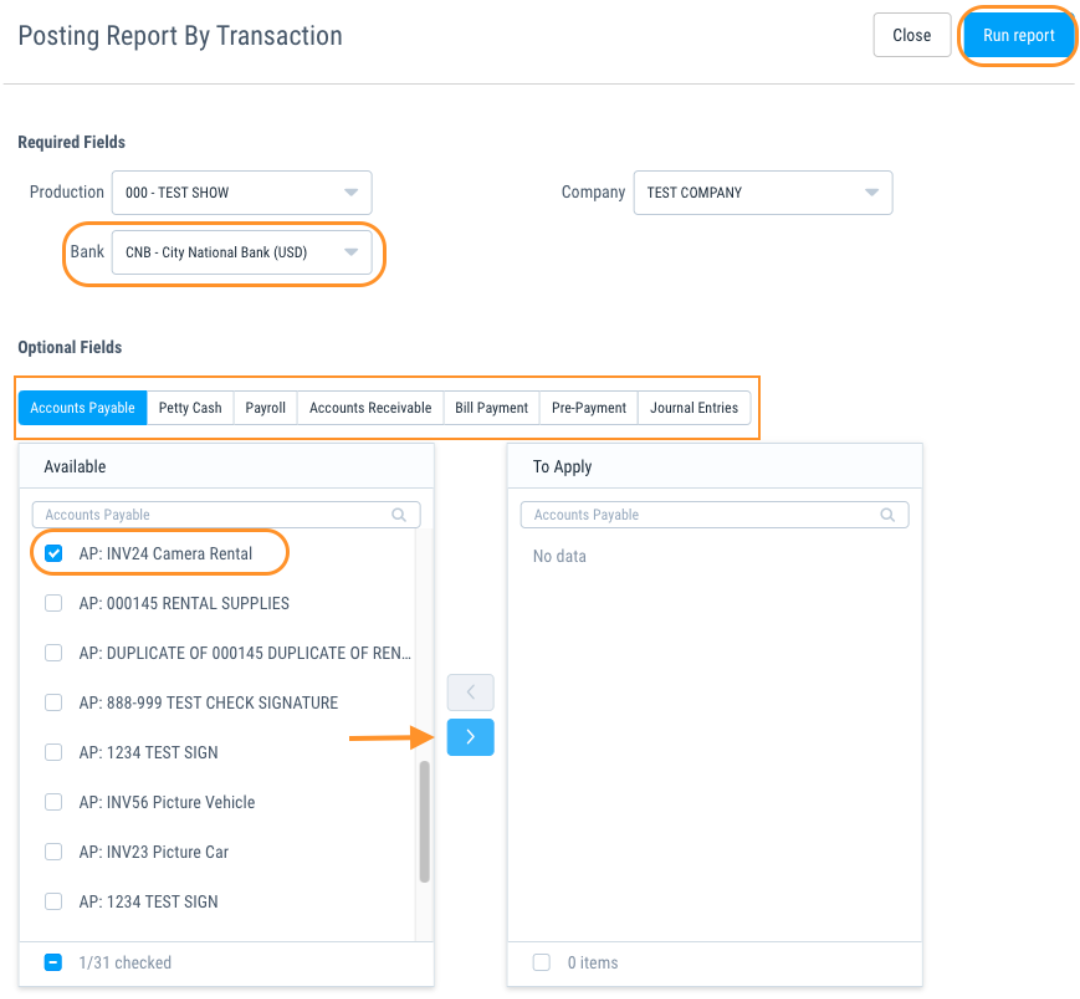
Task: Open the Accounts Receivable tab
Action: pyautogui.click(x=371, y=408)
